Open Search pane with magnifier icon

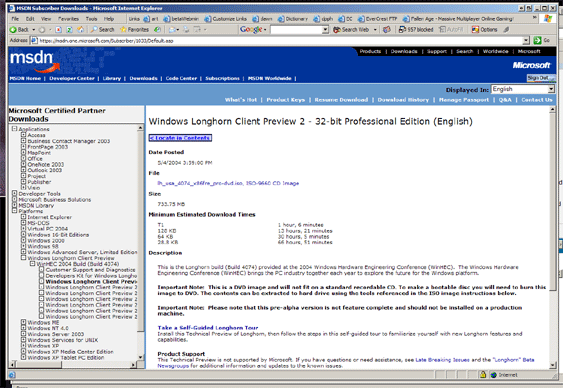tap(94, 29)
